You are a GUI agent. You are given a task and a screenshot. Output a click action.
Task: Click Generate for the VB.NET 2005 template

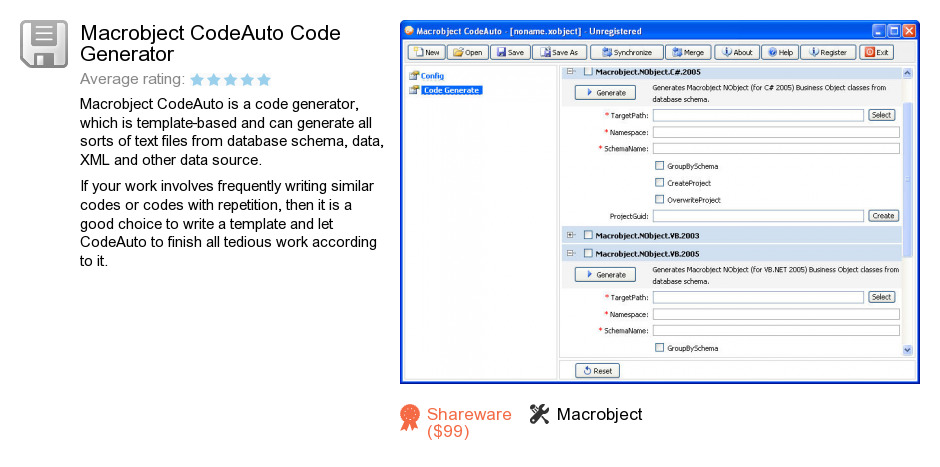(605, 275)
